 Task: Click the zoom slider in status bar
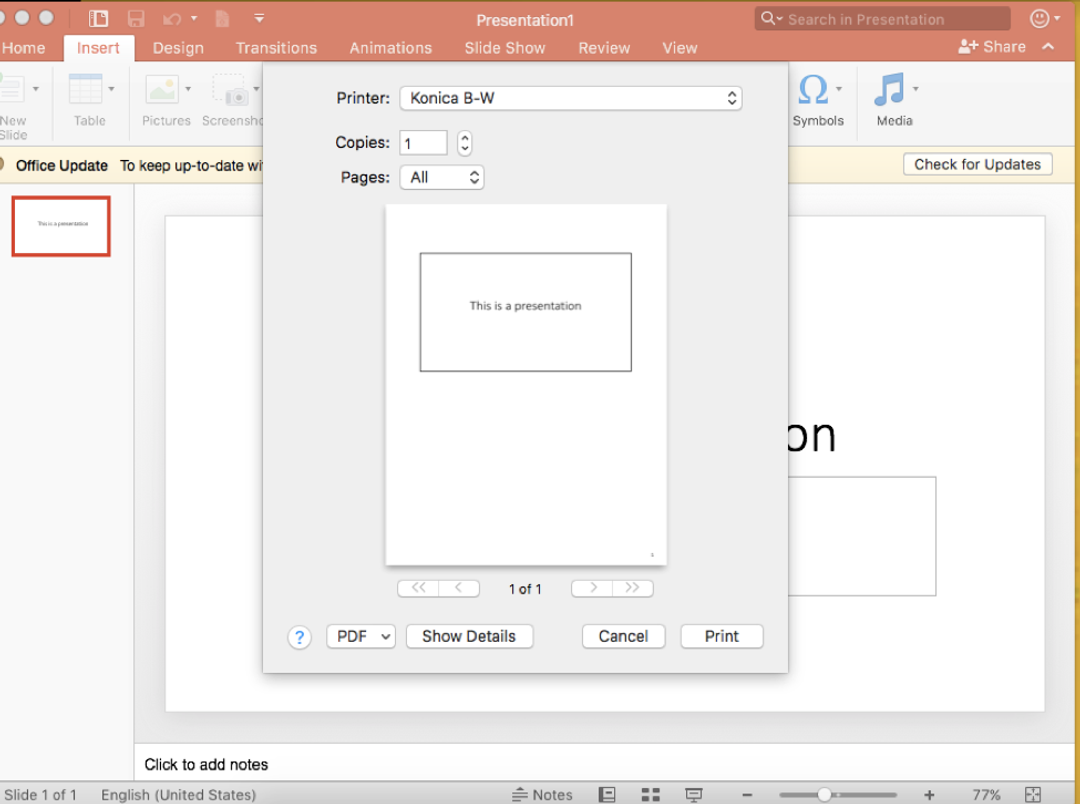coord(825,794)
